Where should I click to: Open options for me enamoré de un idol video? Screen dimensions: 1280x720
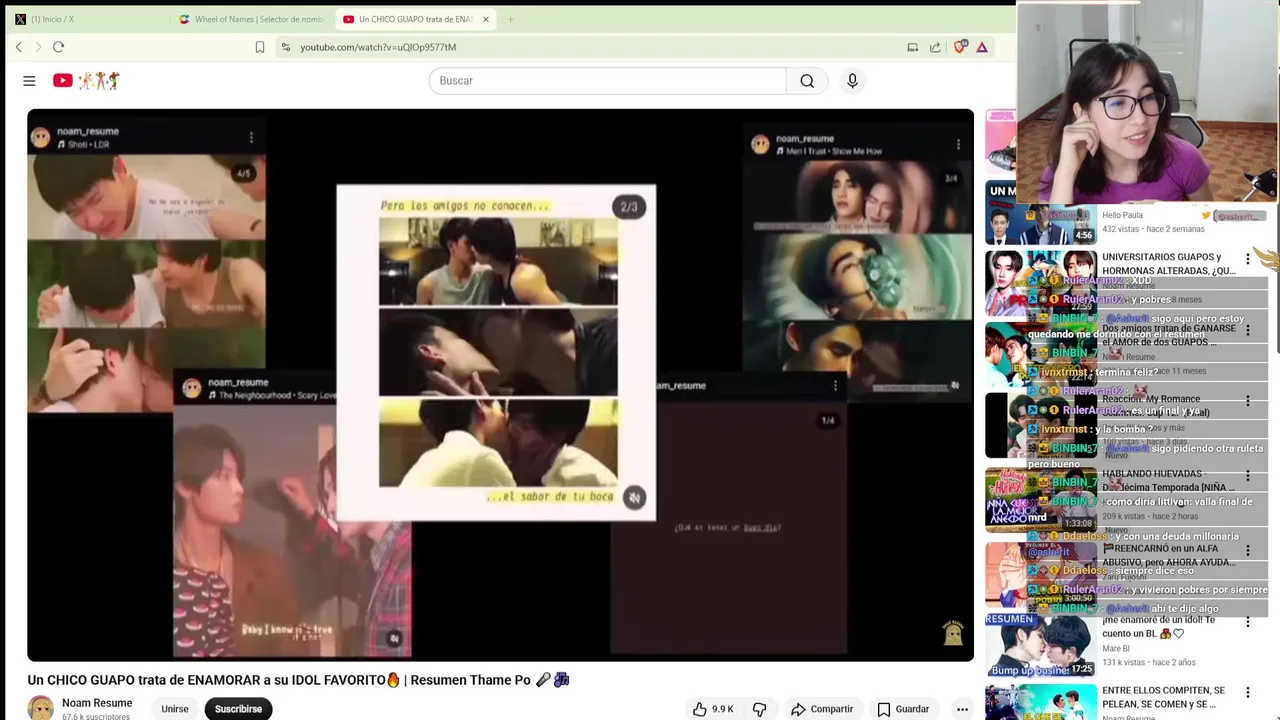tap(1247, 622)
